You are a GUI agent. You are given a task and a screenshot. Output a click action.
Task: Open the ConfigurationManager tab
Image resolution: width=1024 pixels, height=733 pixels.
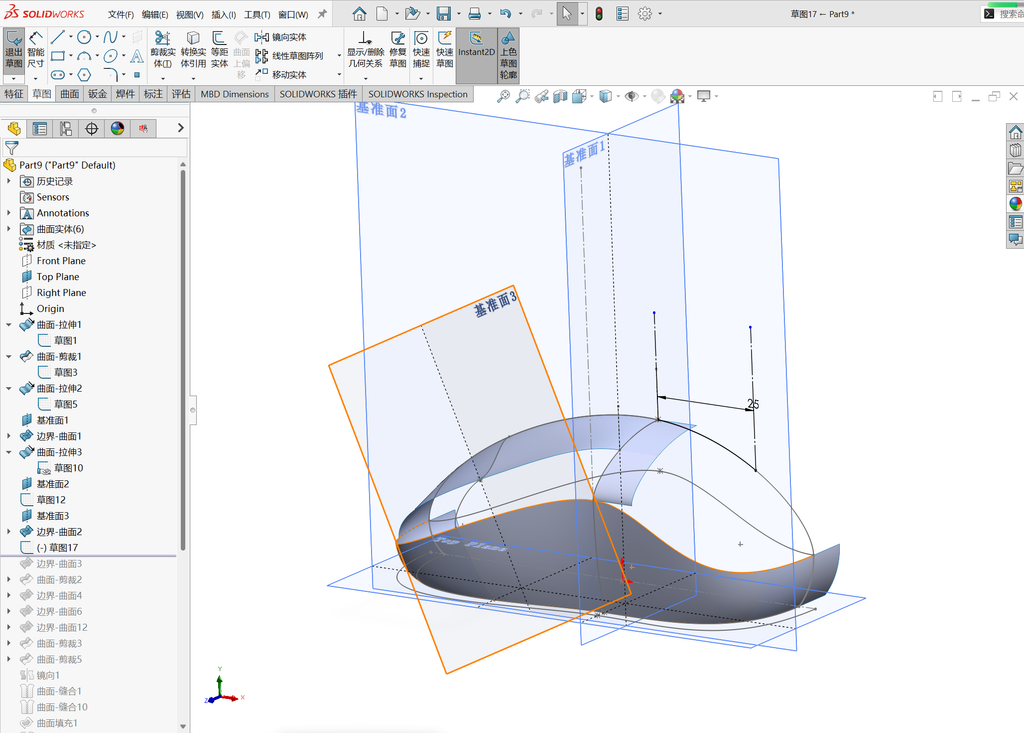click(66, 129)
